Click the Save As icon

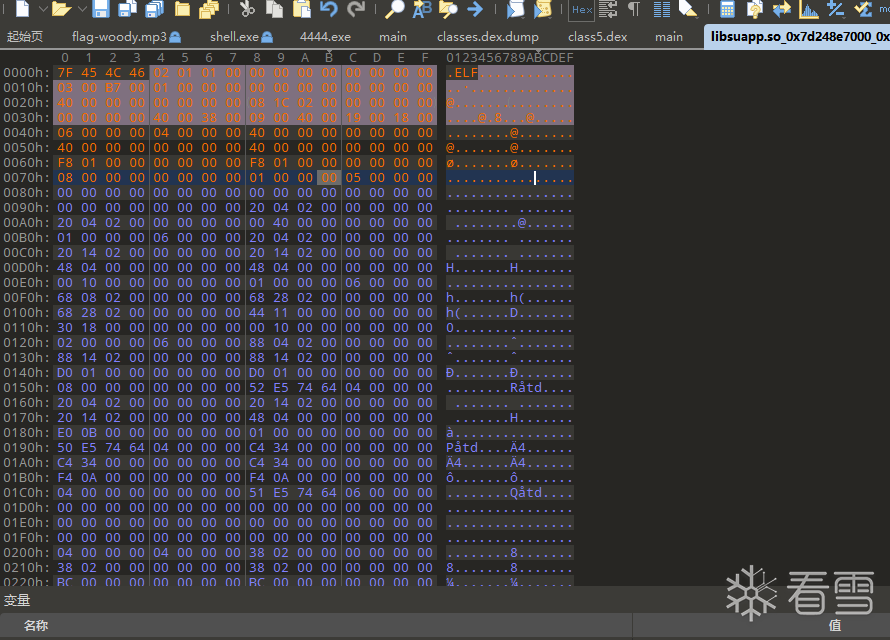pos(128,9)
